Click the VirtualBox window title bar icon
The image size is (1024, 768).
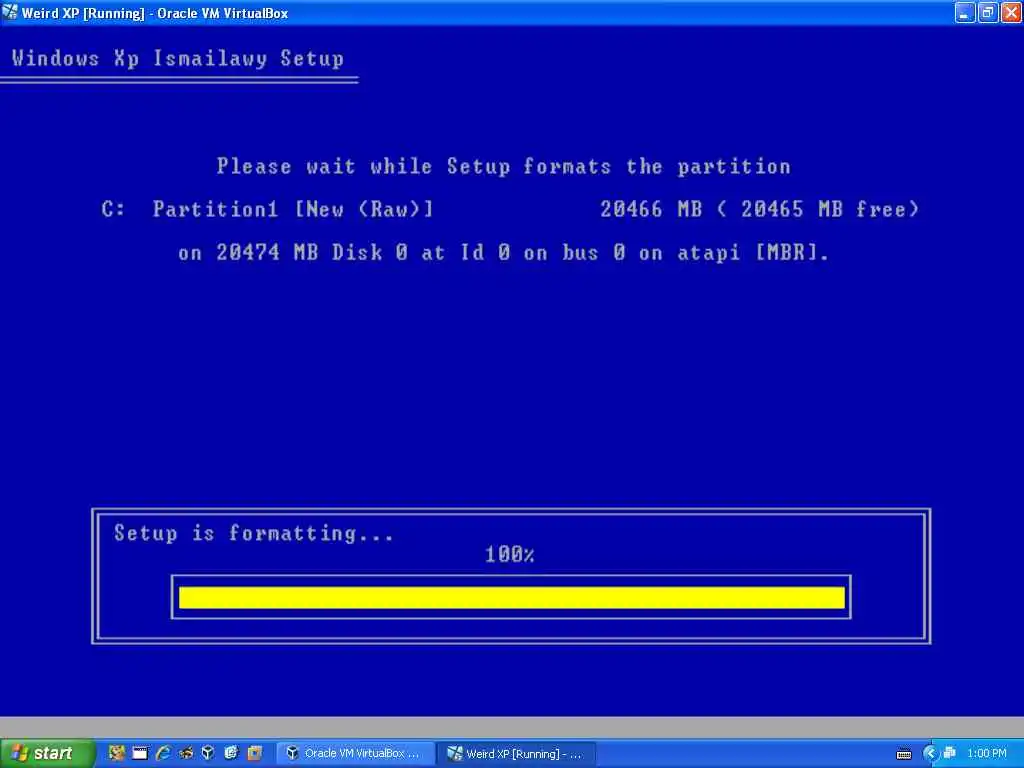click(10, 12)
